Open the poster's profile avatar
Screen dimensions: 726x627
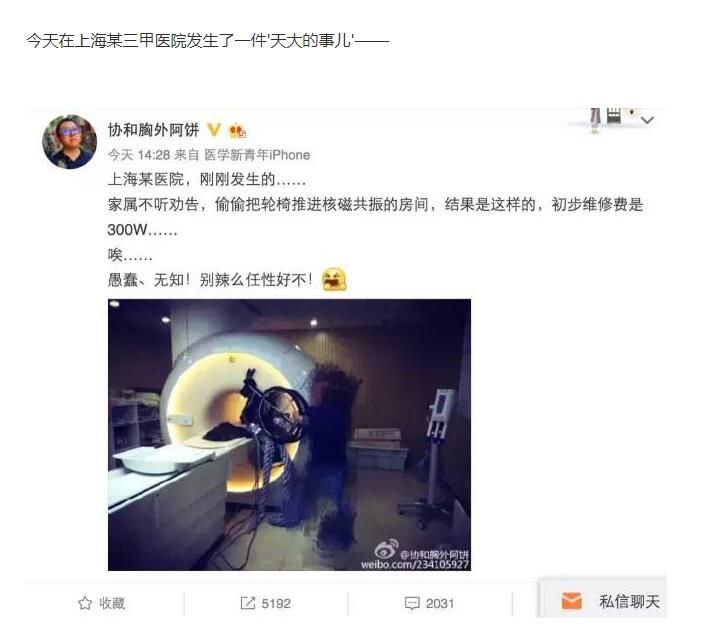coord(69,142)
